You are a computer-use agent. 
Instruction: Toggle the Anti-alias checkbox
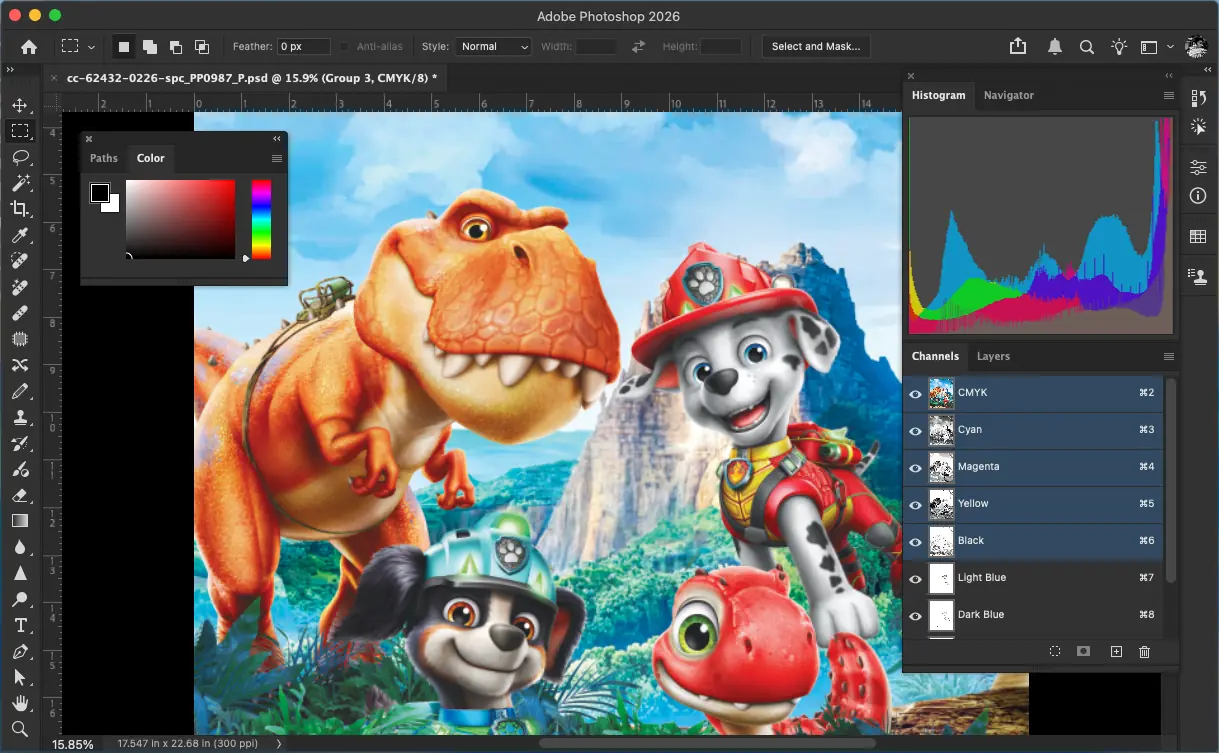coord(345,46)
